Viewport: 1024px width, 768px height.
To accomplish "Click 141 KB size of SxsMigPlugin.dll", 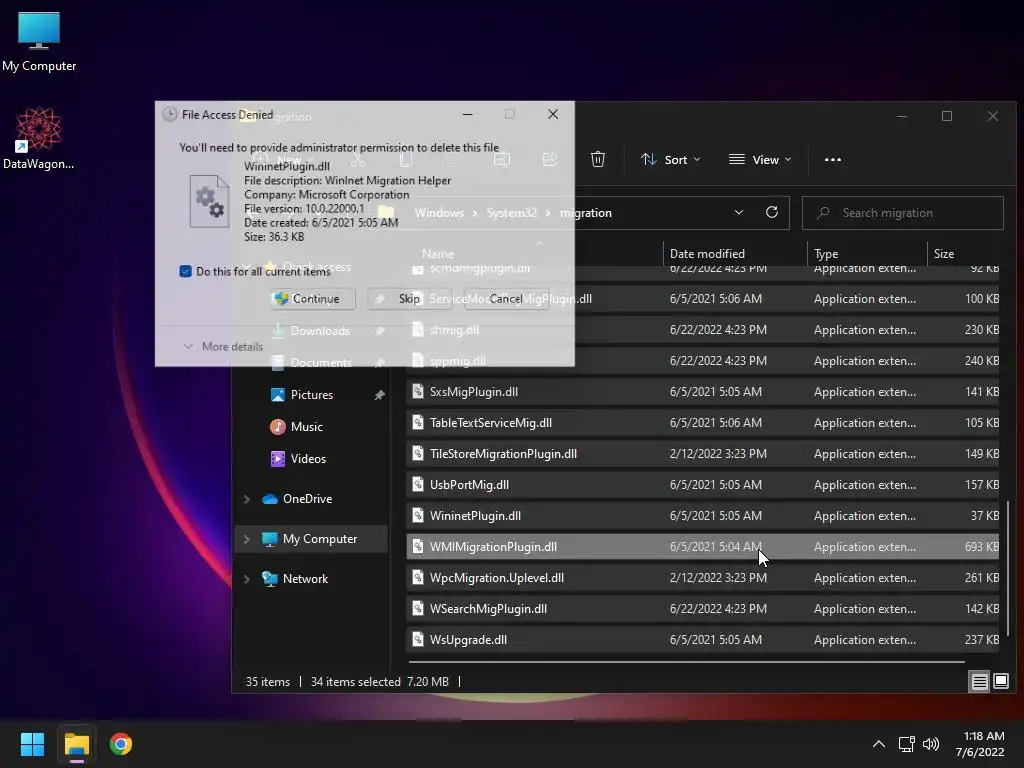I will click(x=982, y=392).
